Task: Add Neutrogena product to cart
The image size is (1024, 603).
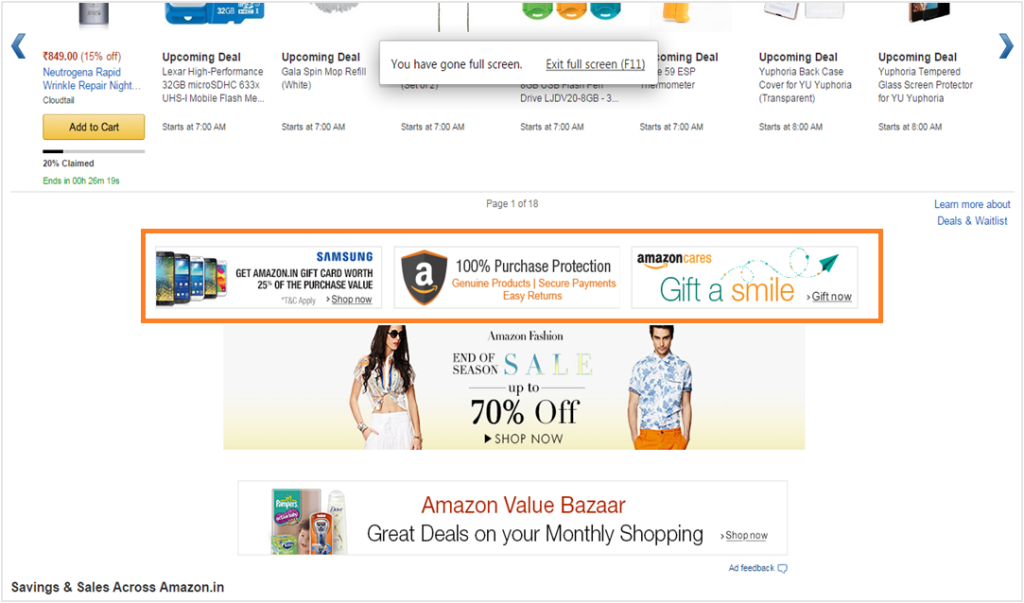Action: pos(94,127)
